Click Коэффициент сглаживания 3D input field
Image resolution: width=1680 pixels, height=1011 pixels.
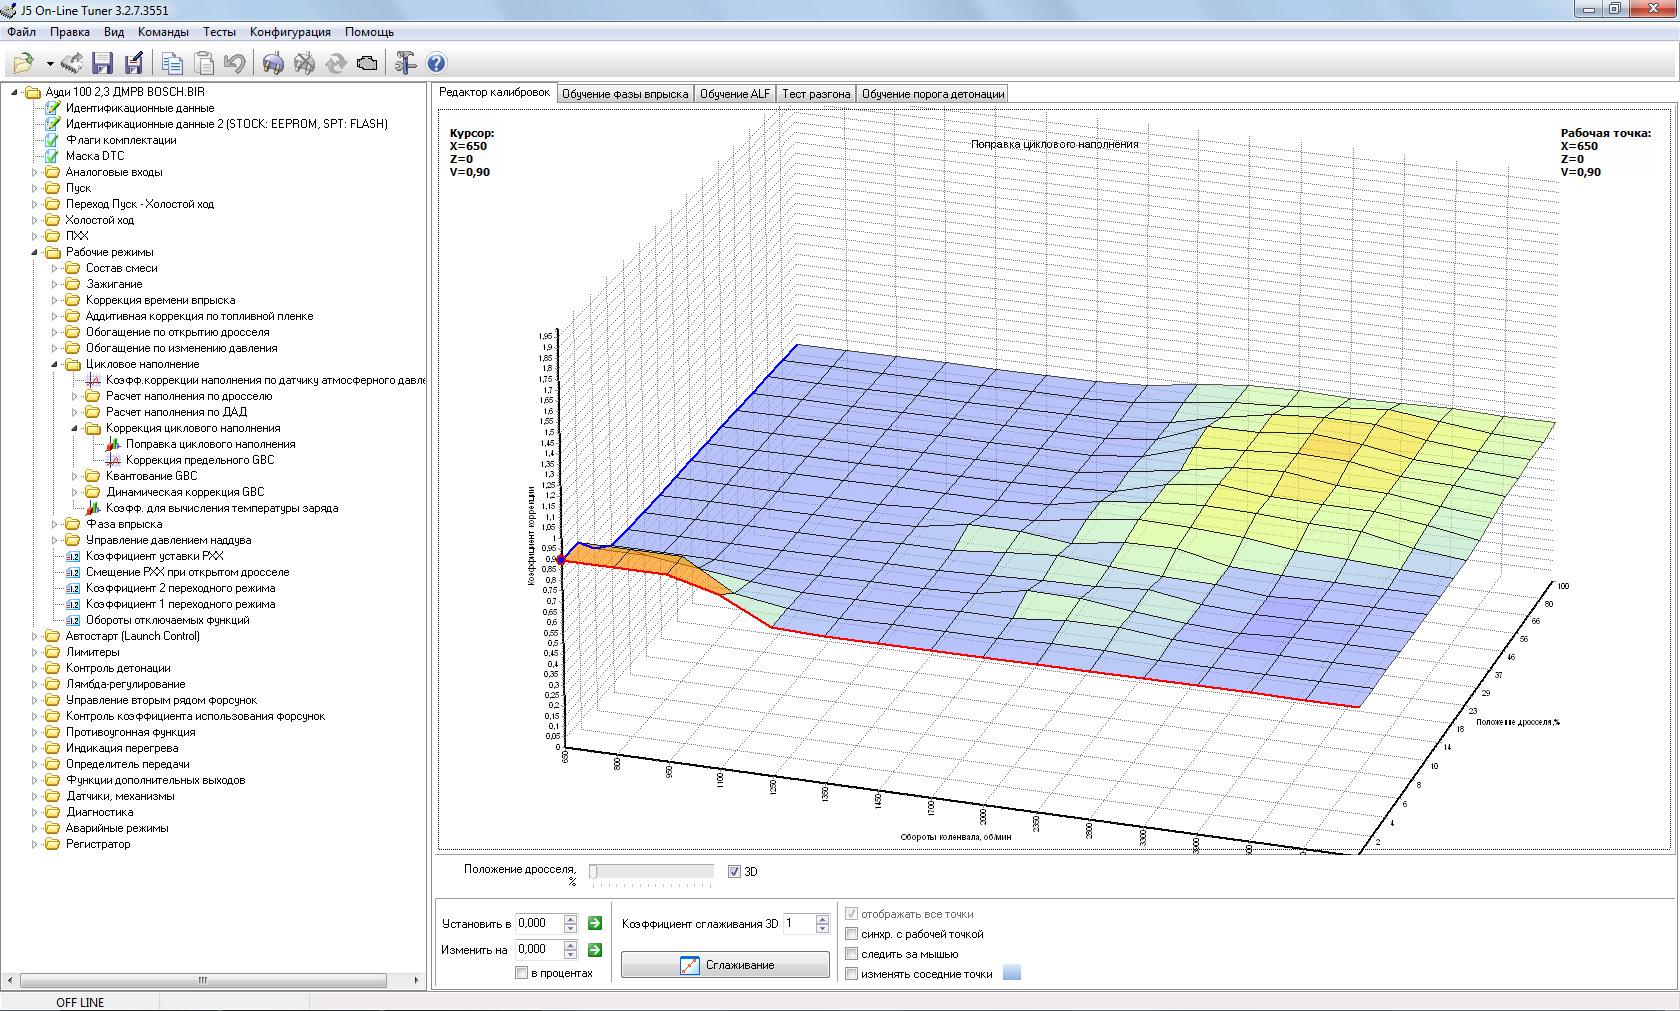coord(800,923)
